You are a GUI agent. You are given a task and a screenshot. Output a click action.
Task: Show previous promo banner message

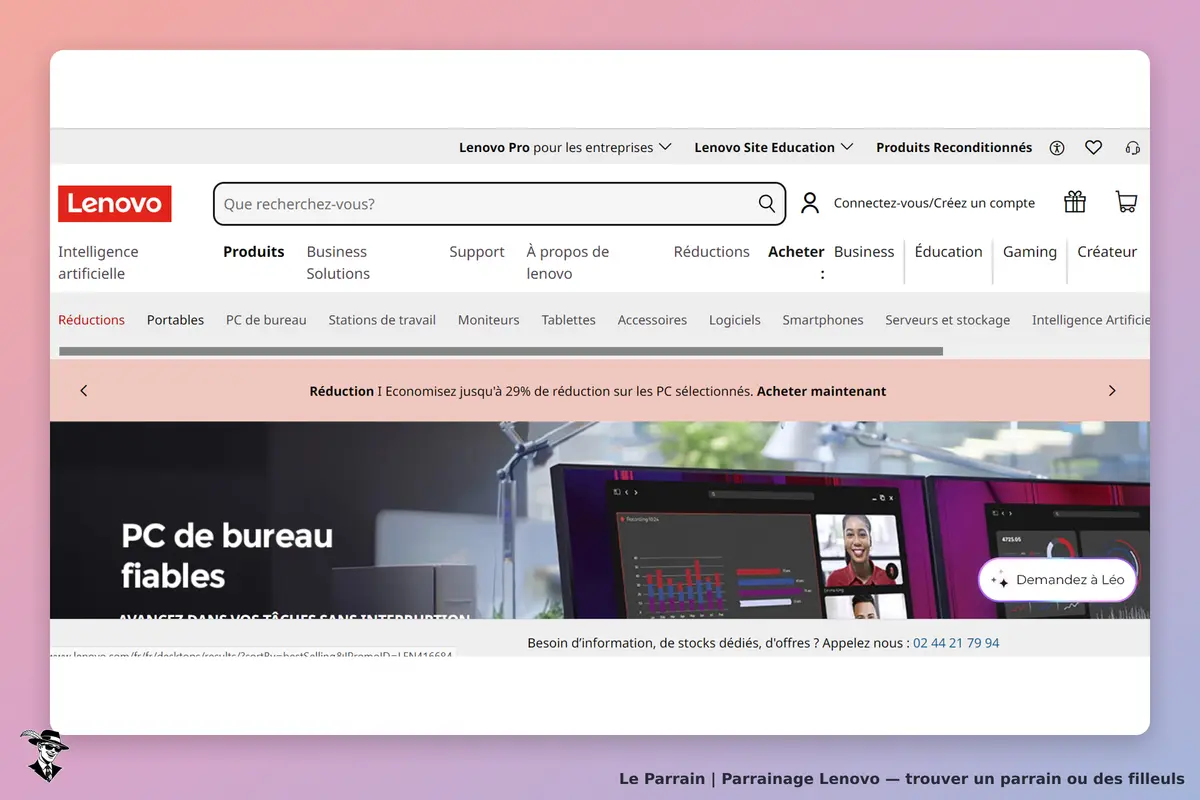[84, 391]
